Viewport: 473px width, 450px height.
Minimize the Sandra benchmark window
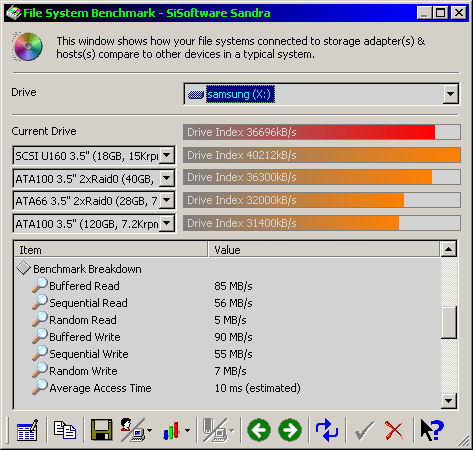pyautogui.click(x=424, y=13)
